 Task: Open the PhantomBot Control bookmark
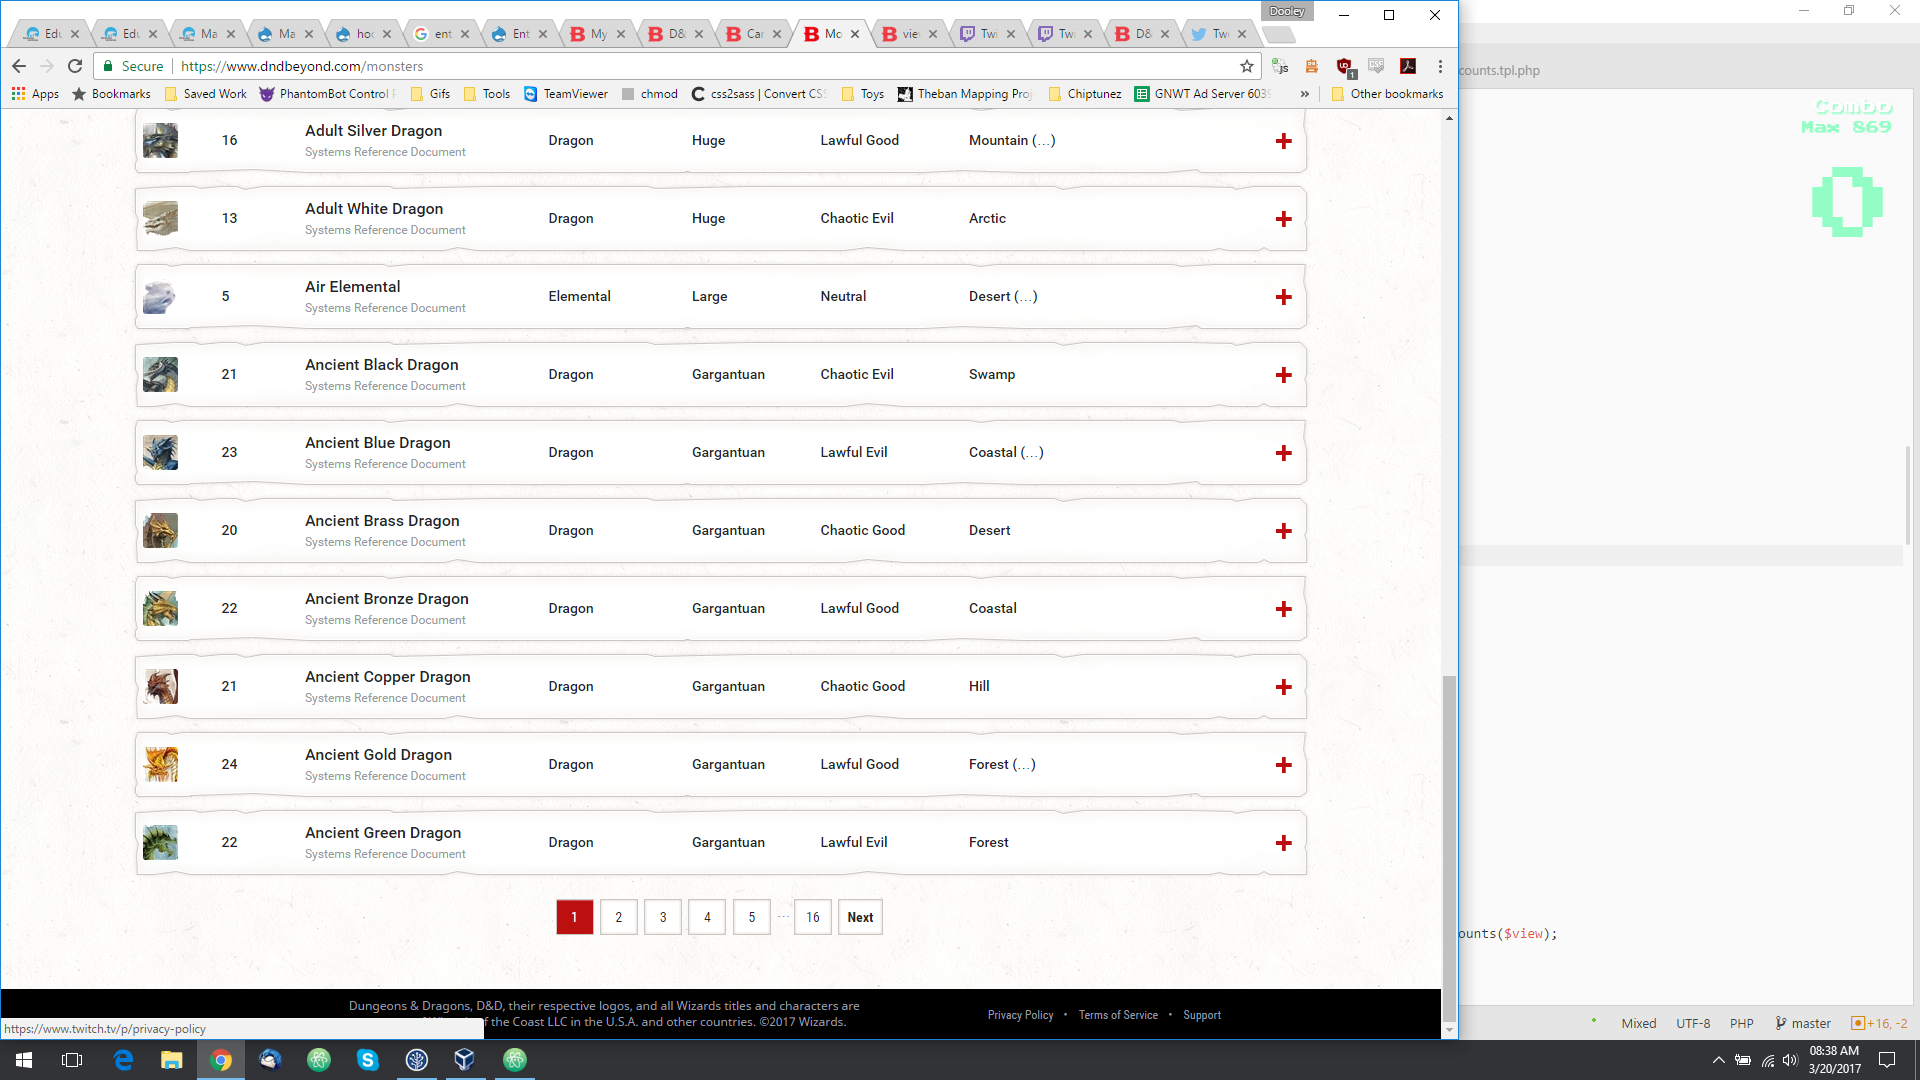click(327, 94)
